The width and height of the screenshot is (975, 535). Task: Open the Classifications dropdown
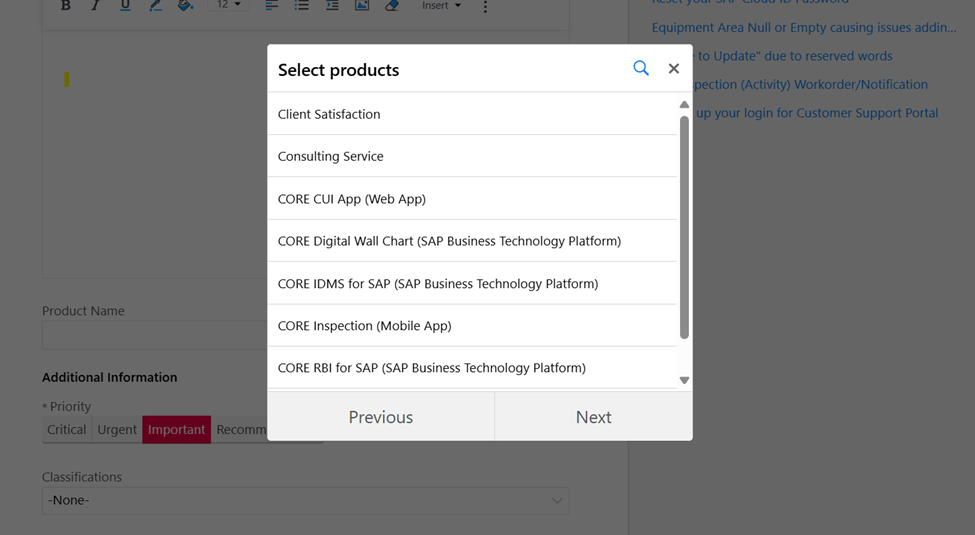[305, 500]
